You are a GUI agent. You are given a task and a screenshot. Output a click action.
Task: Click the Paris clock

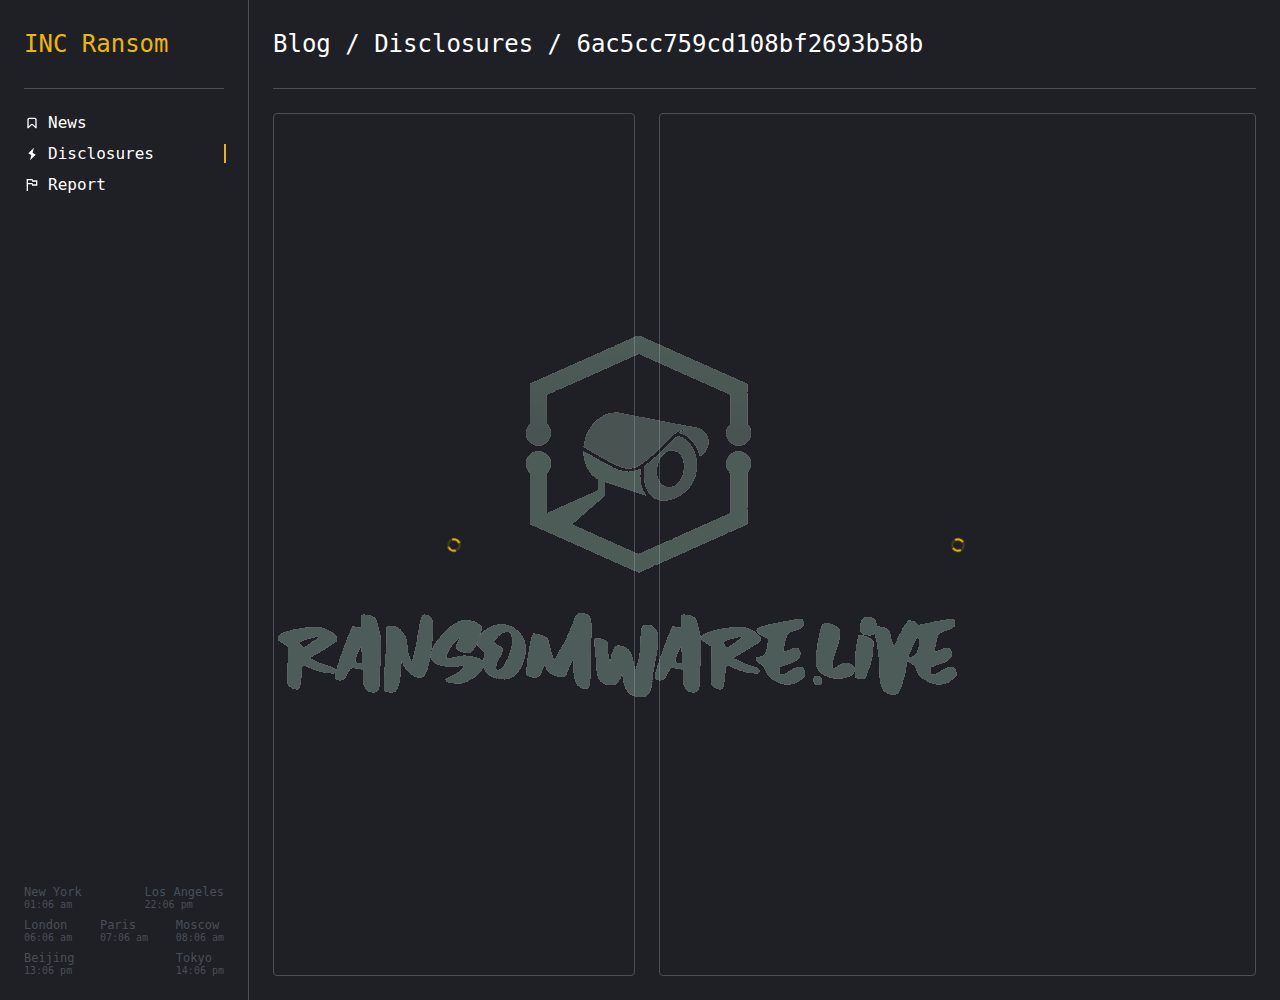pyautogui.click(x=124, y=930)
